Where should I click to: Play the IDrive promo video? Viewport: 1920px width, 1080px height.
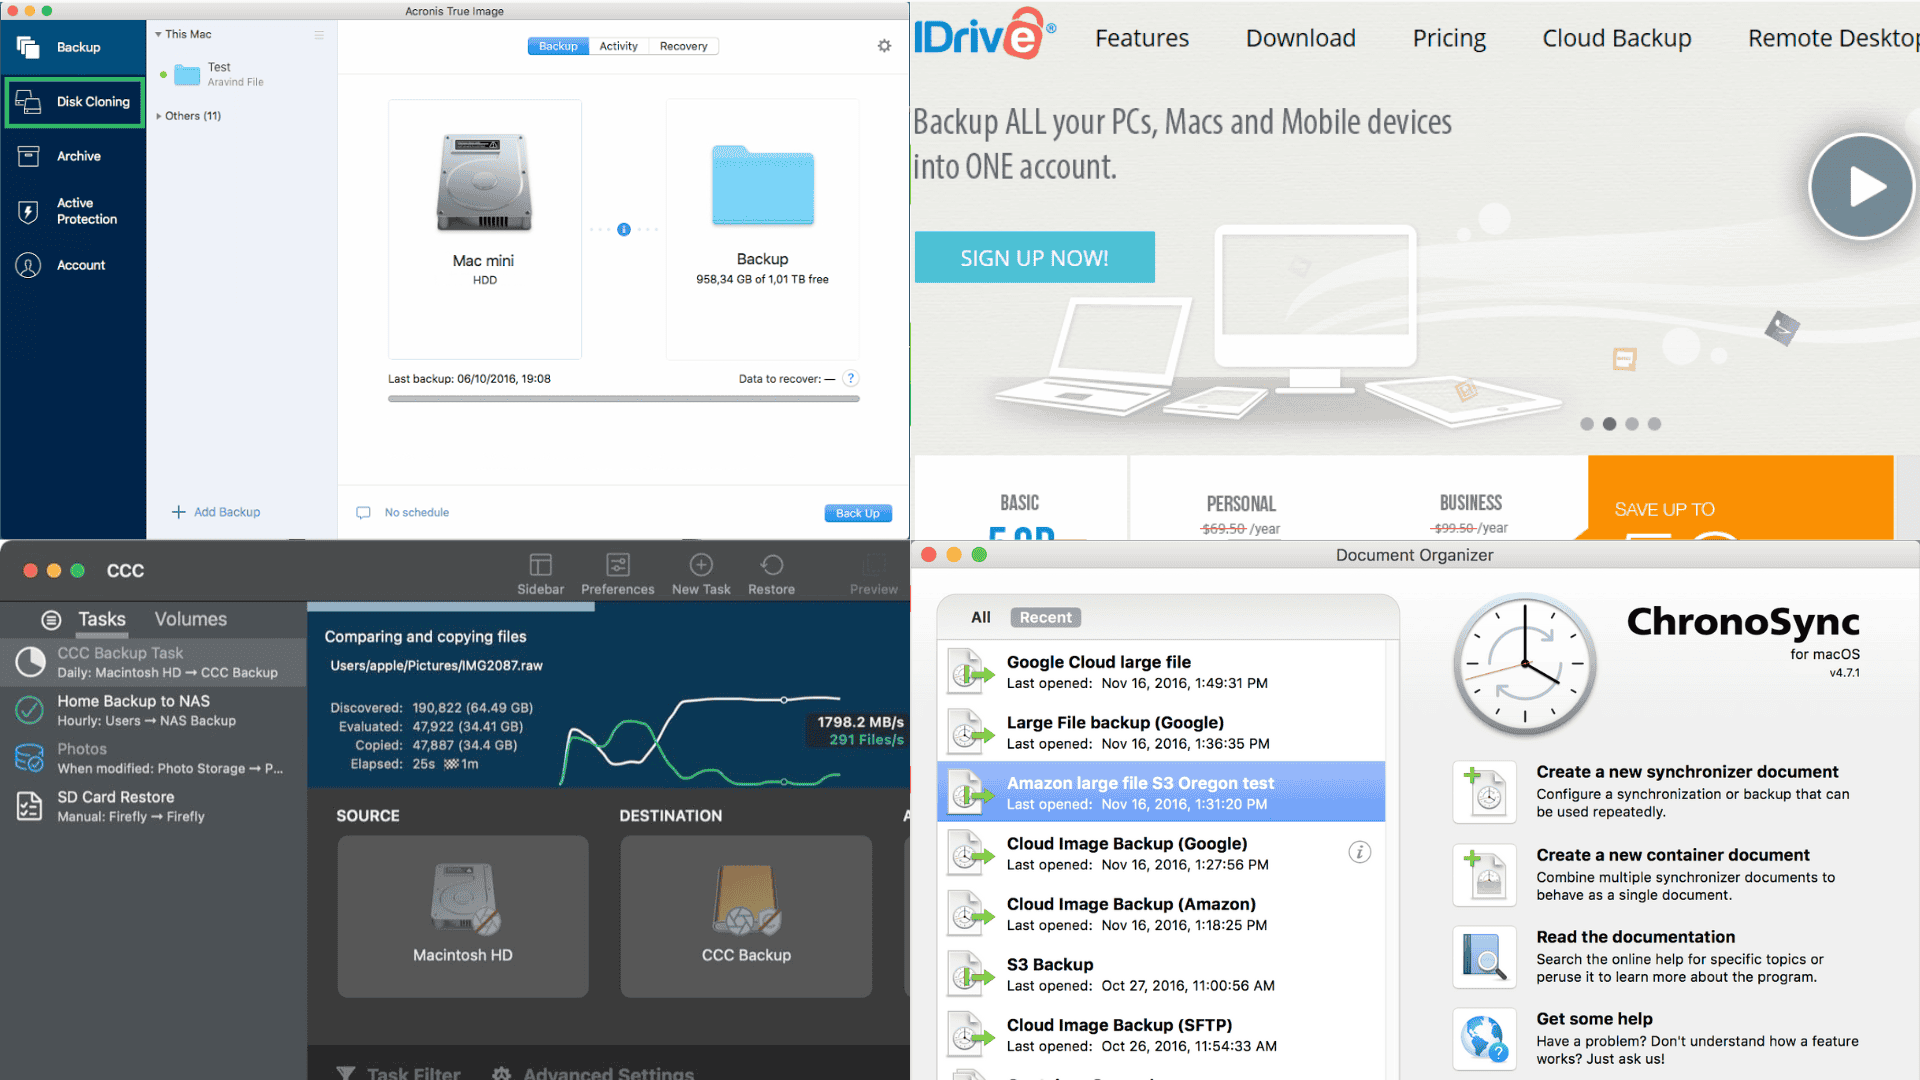(x=1861, y=187)
